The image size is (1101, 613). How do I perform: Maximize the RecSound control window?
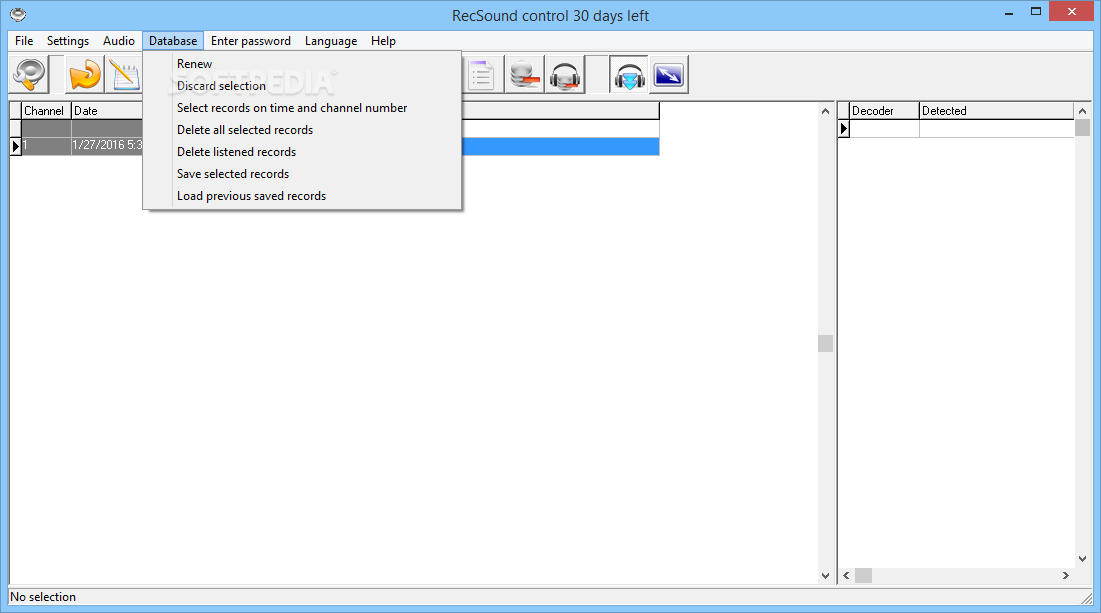(1036, 12)
